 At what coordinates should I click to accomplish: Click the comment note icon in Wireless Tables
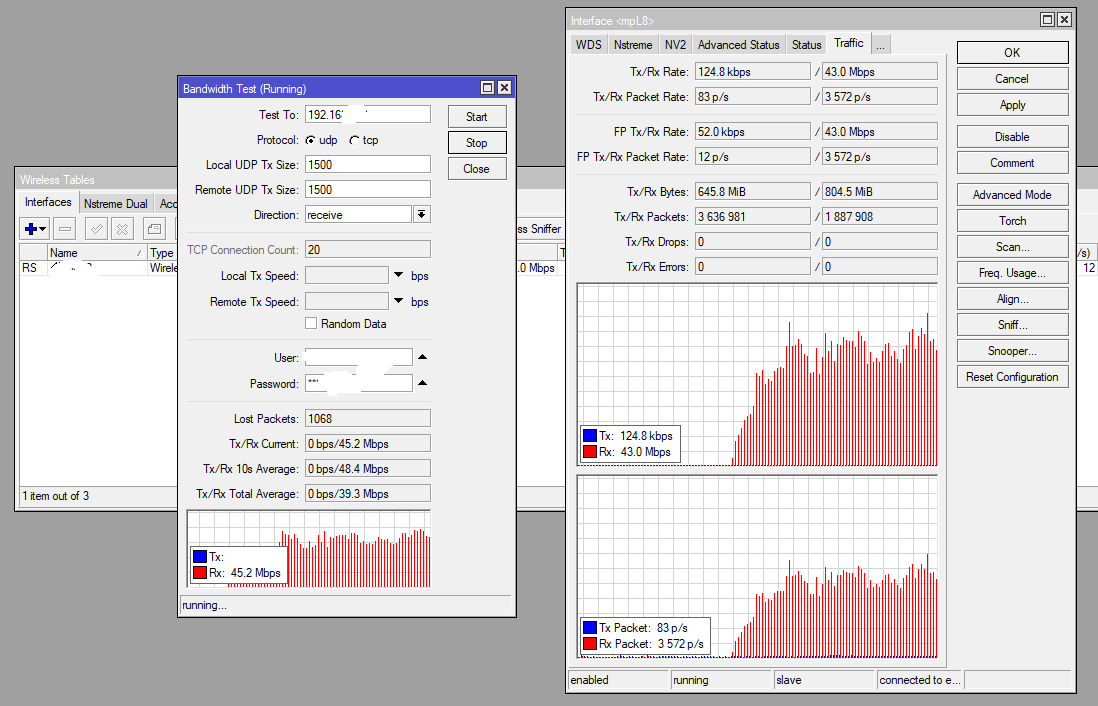pos(154,229)
